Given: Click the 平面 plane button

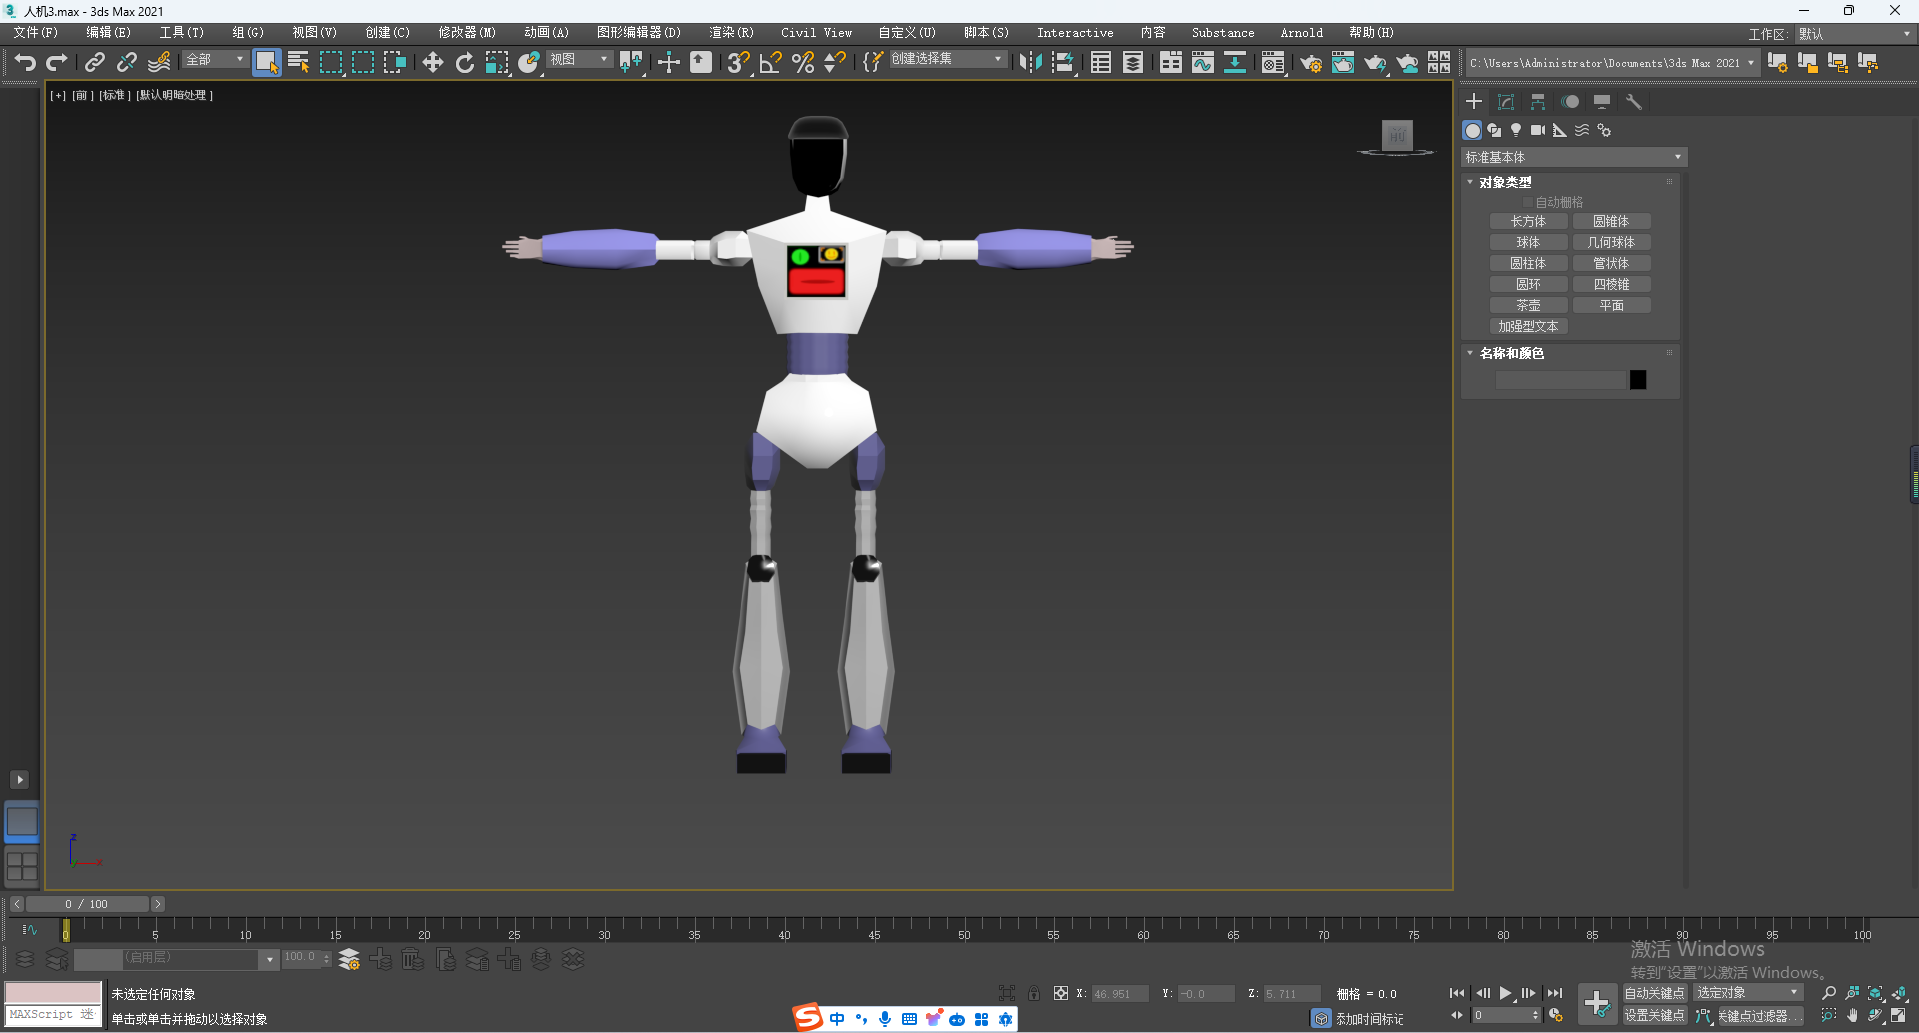Looking at the screenshot, I should (1611, 305).
